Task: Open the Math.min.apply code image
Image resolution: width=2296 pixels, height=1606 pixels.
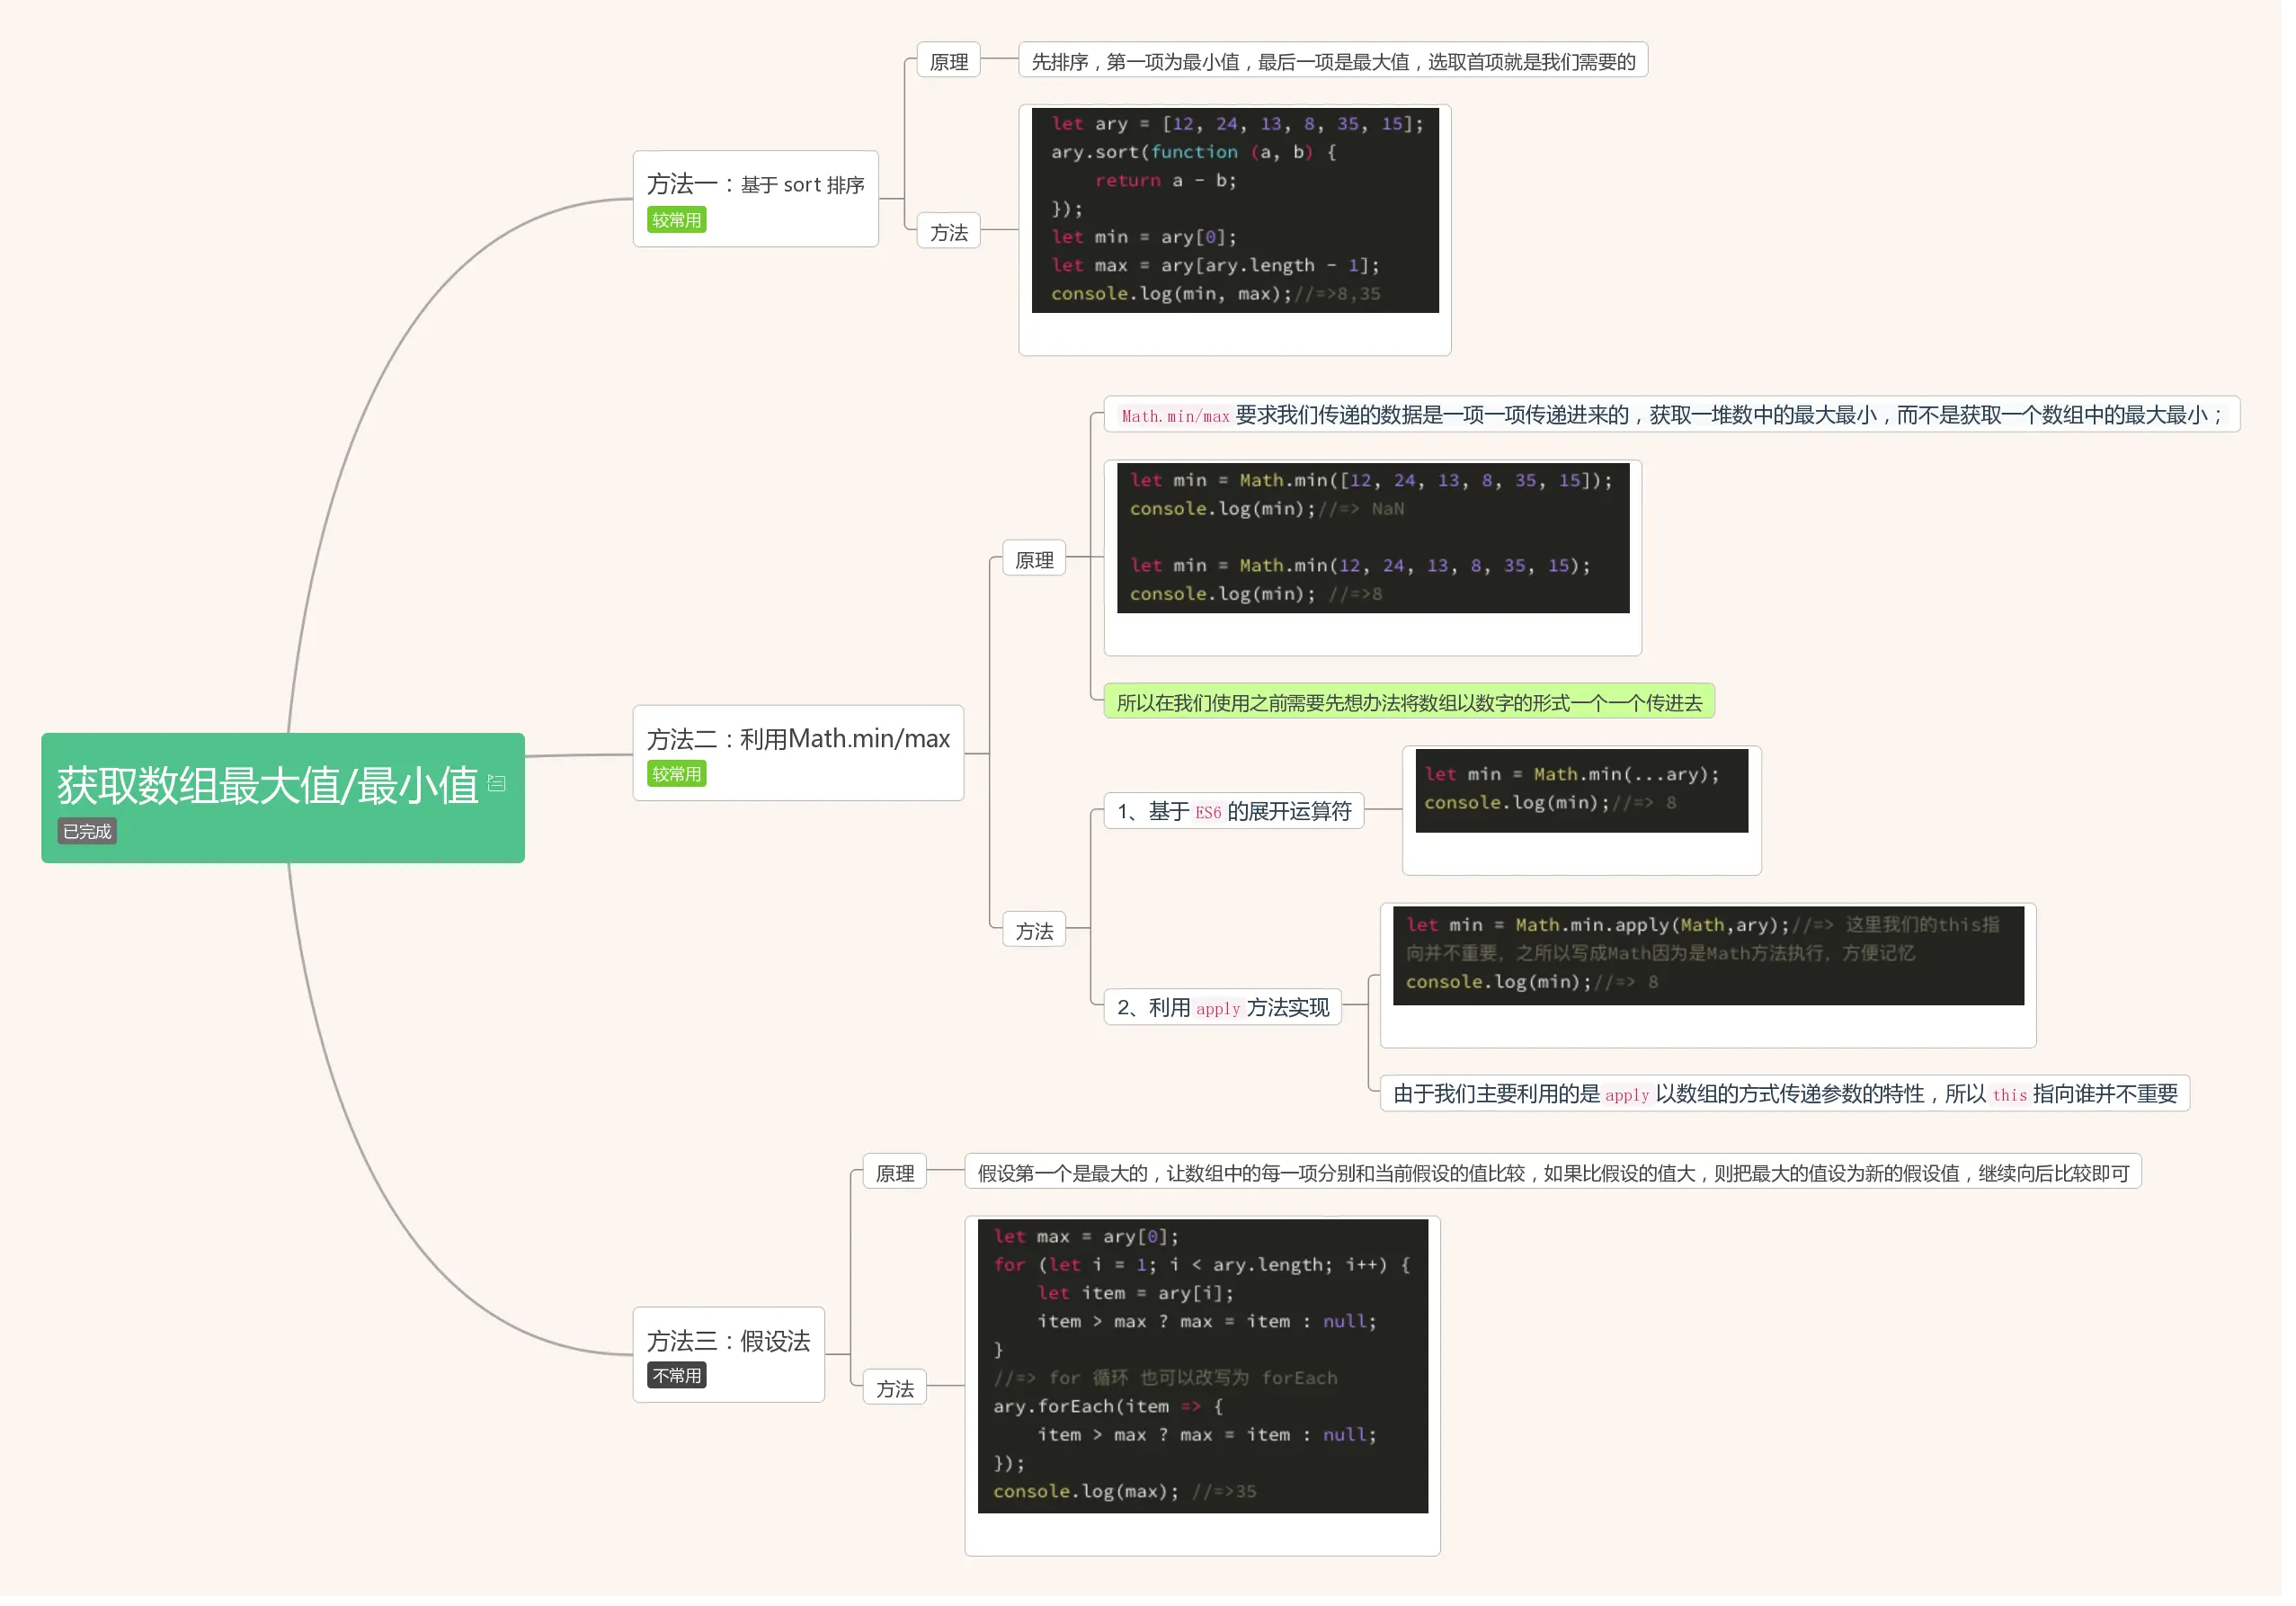Action: point(1707,955)
